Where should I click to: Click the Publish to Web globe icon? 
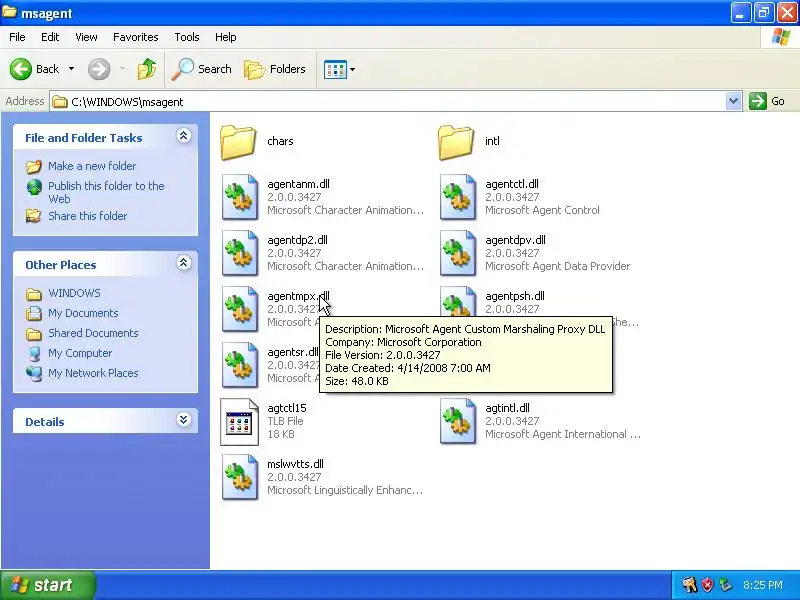point(34,188)
